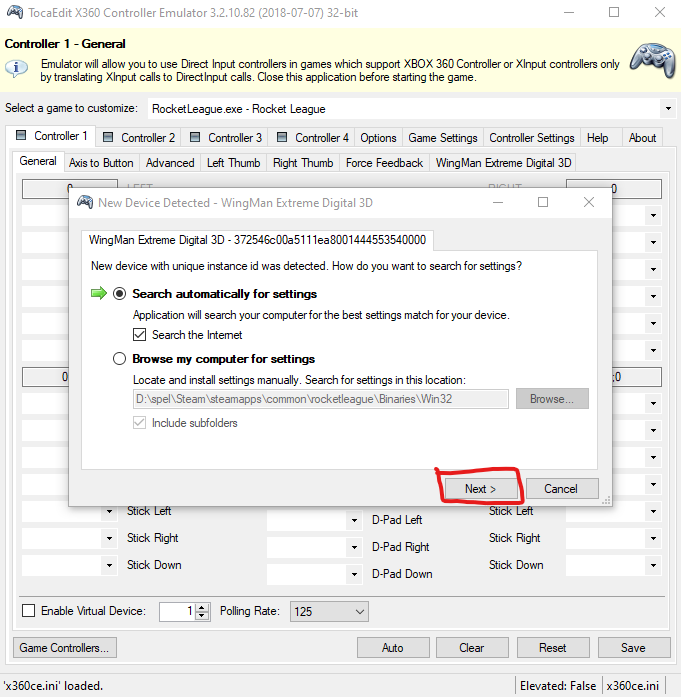Image resolution: width=681 pixels, height=697 pixels.
Task: Click the virtual device number field
Action: tap(178, 611)
